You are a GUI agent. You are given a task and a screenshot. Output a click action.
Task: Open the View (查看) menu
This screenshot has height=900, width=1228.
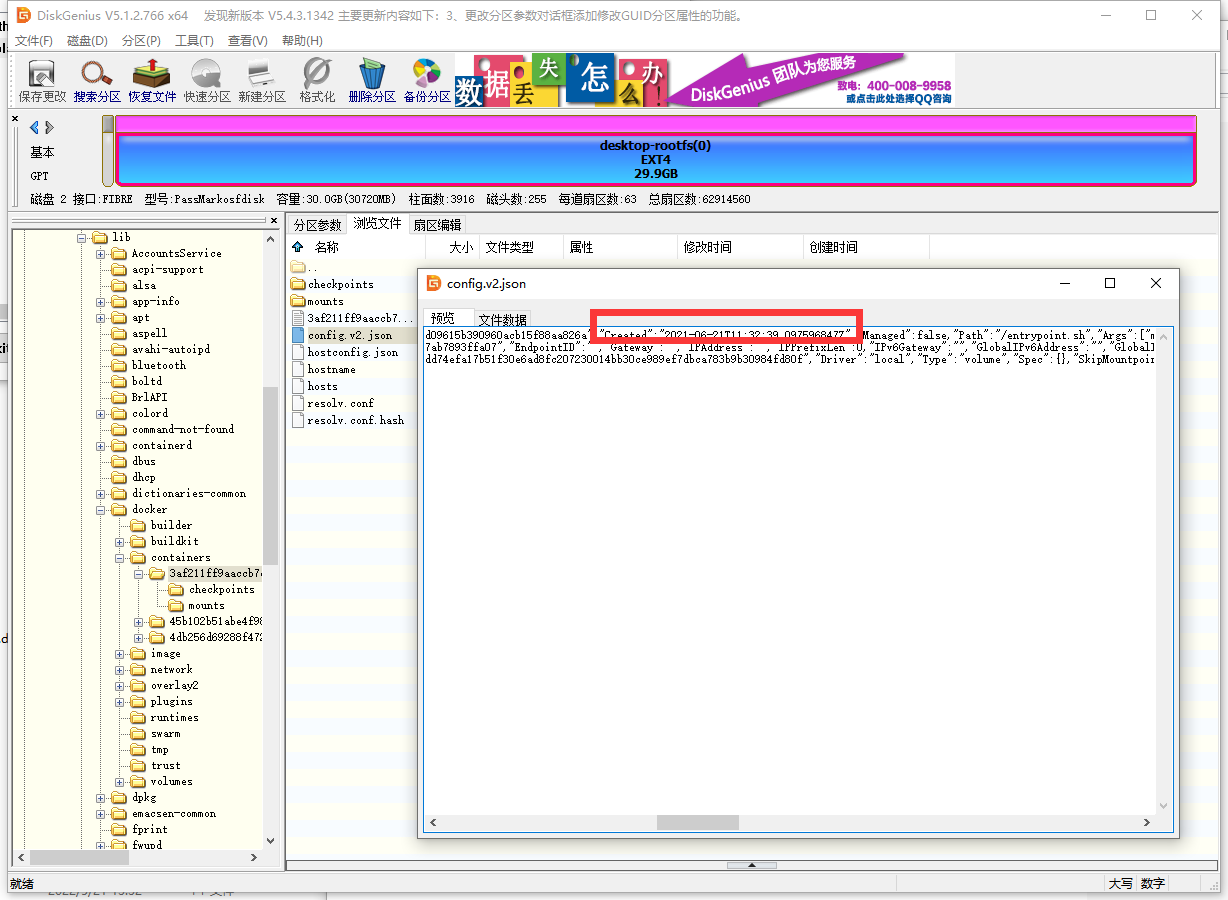tap(248, 41)
